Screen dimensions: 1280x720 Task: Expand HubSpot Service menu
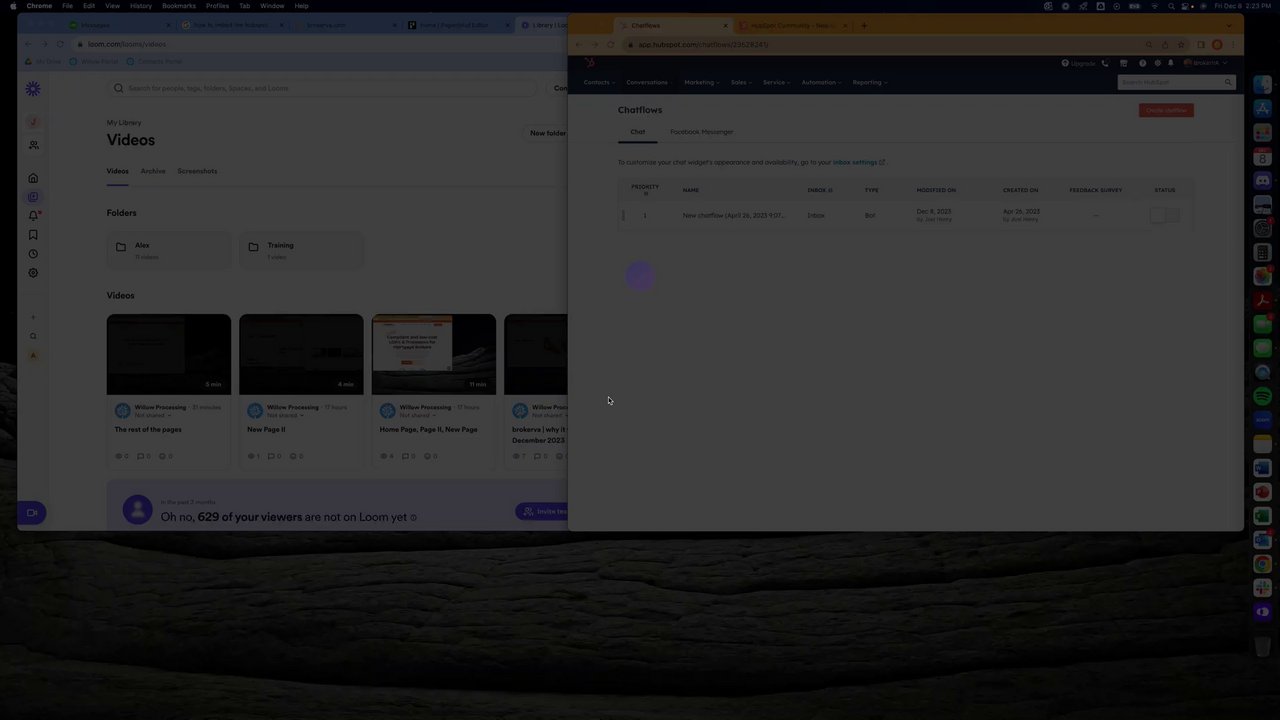pyautogui.click(x=776, y=82)
